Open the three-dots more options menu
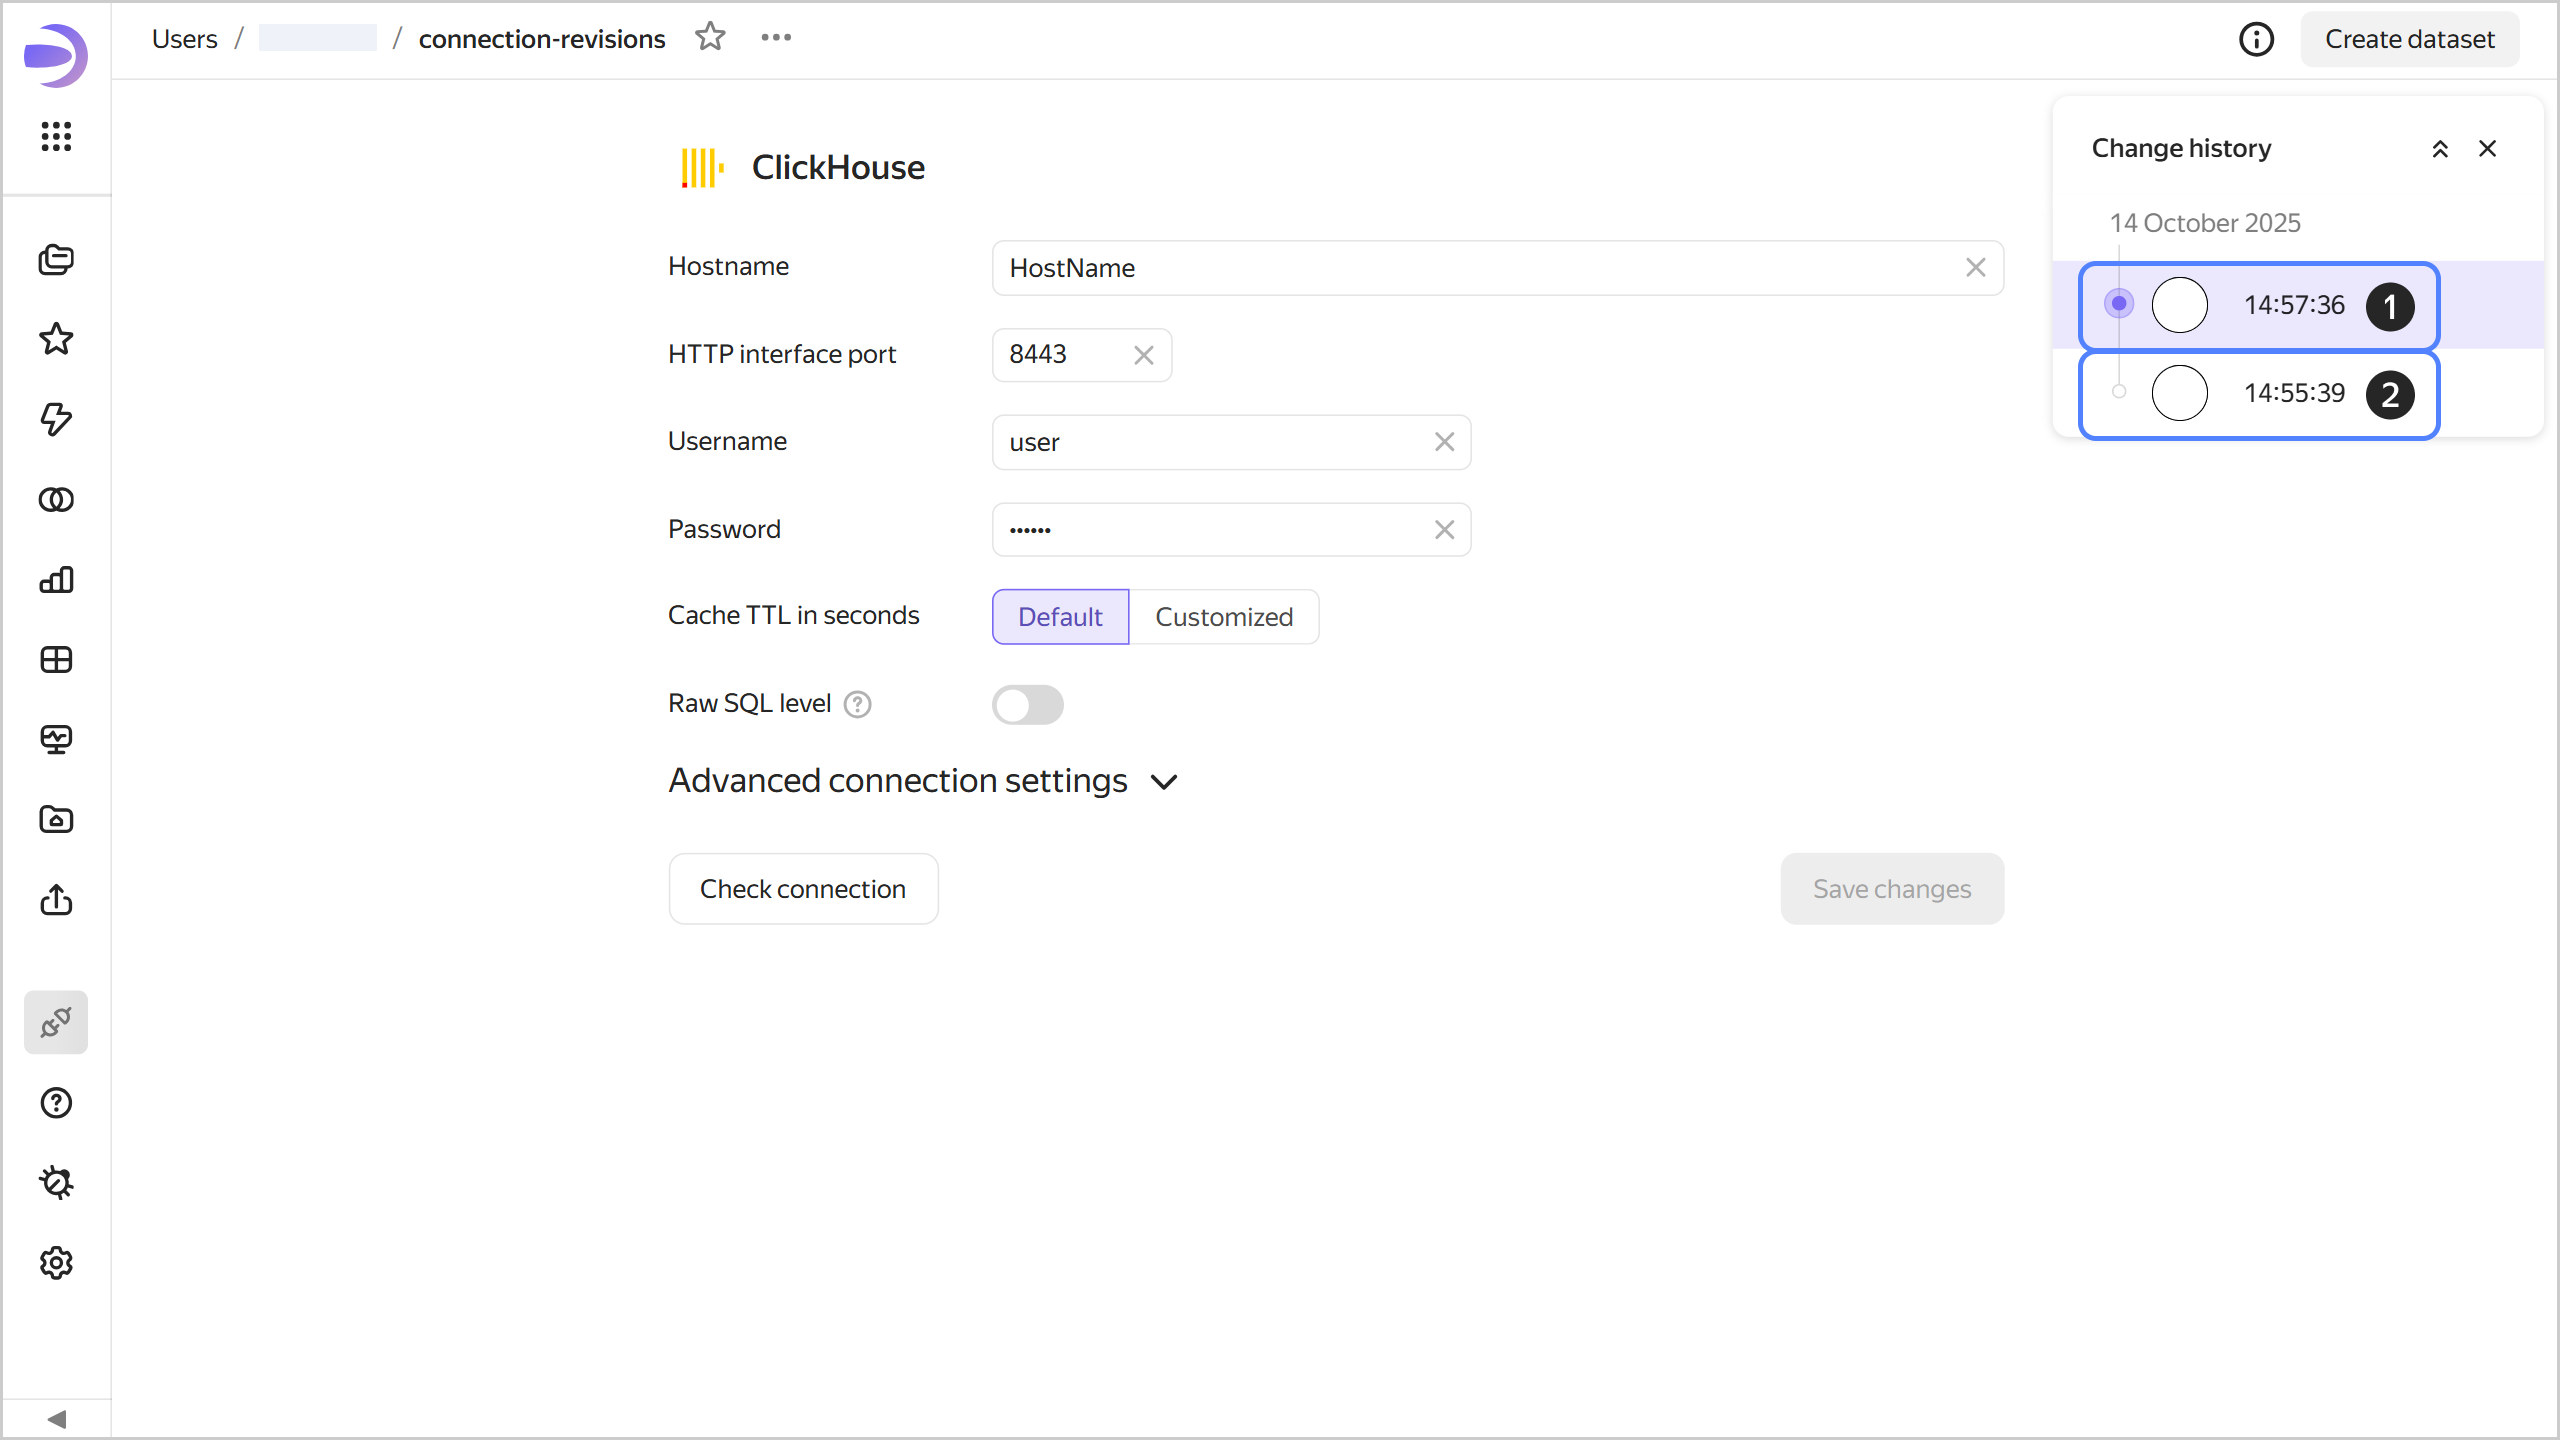 tap(776, 38)
